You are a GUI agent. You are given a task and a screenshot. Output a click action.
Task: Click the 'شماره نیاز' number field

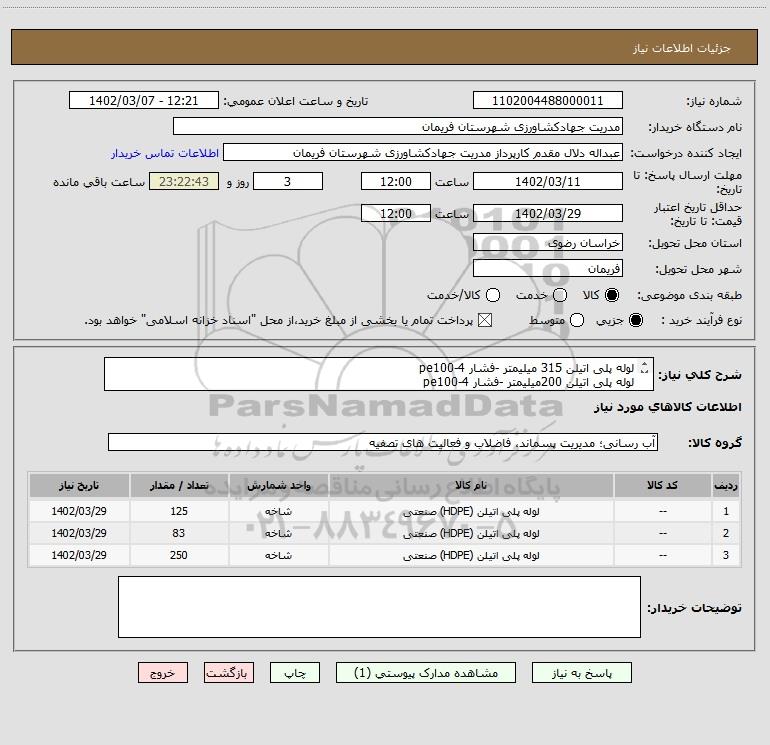(547, 101)
